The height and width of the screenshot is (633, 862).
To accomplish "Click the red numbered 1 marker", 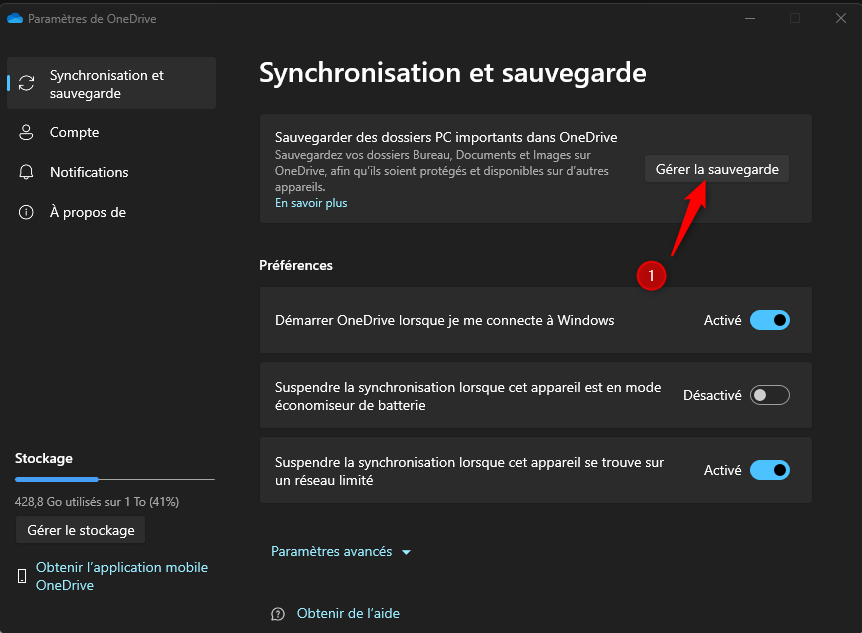I will [x=652, y=274].
